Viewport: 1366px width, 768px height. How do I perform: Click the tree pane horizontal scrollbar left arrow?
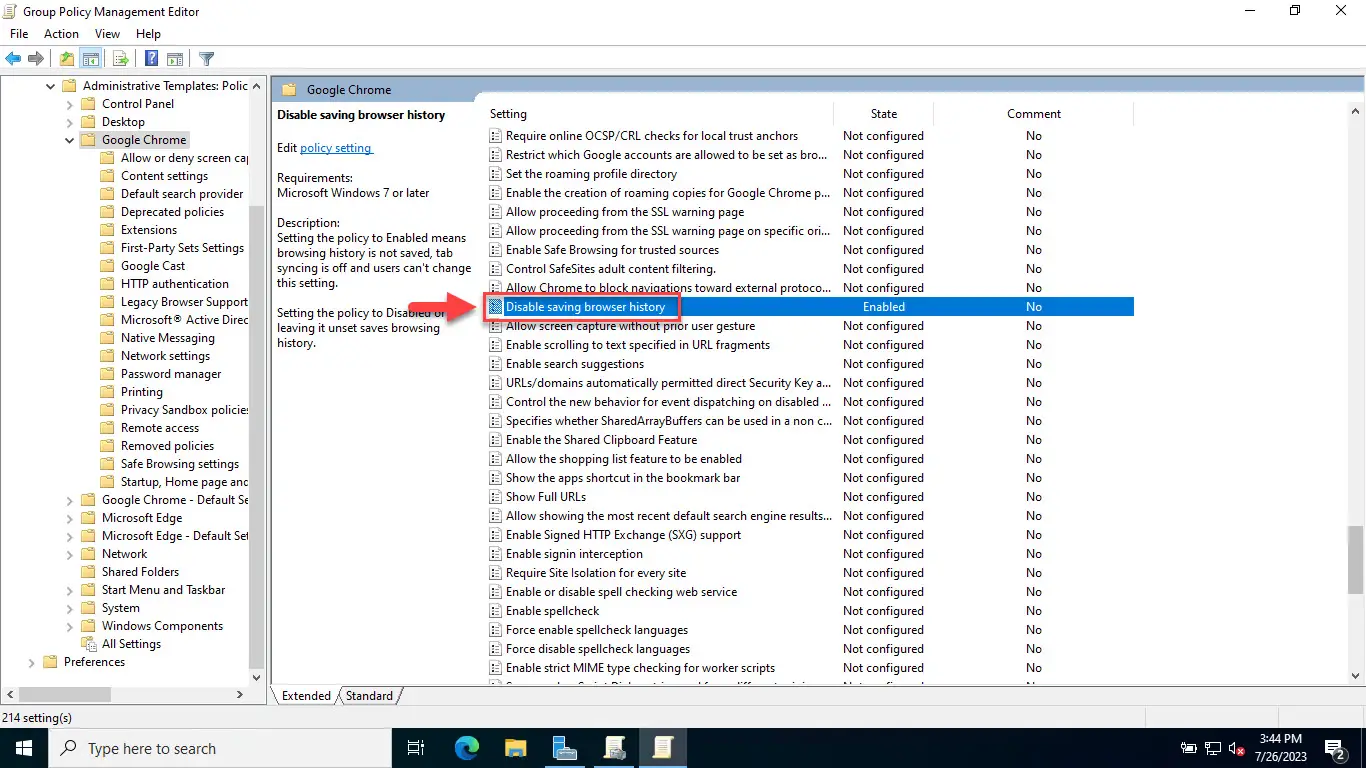coord(9,694)
